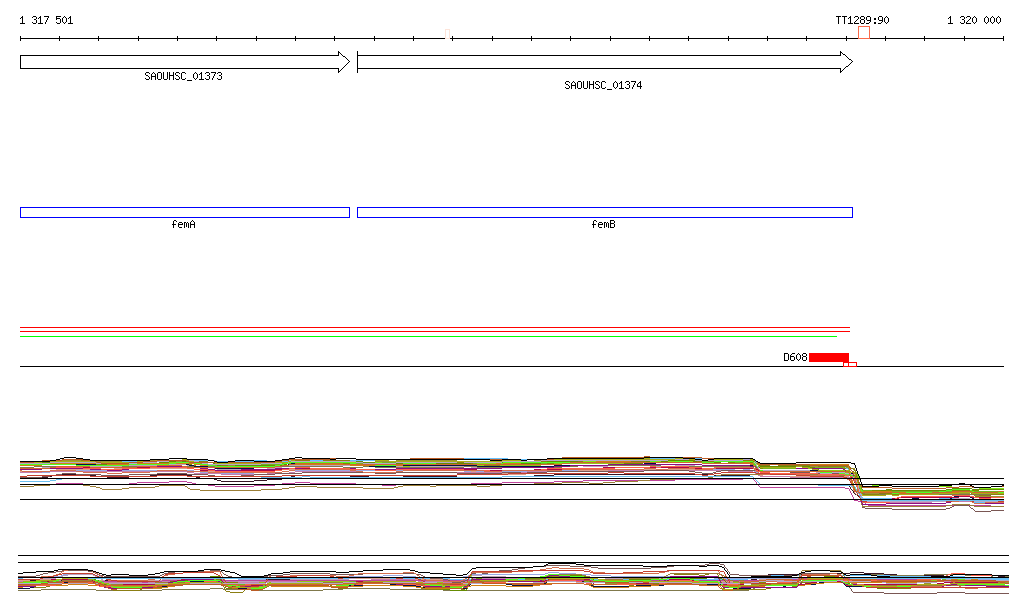Click the D608 text label
The width and height of the screenshot is (1024, 611).
pos(795,357)
